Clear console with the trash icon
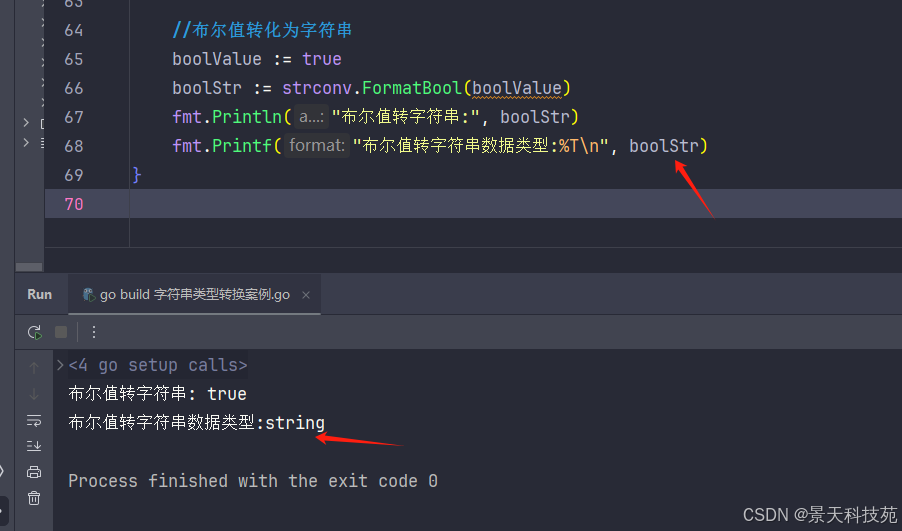The image size is (902, 531). (x=34, y=498)
